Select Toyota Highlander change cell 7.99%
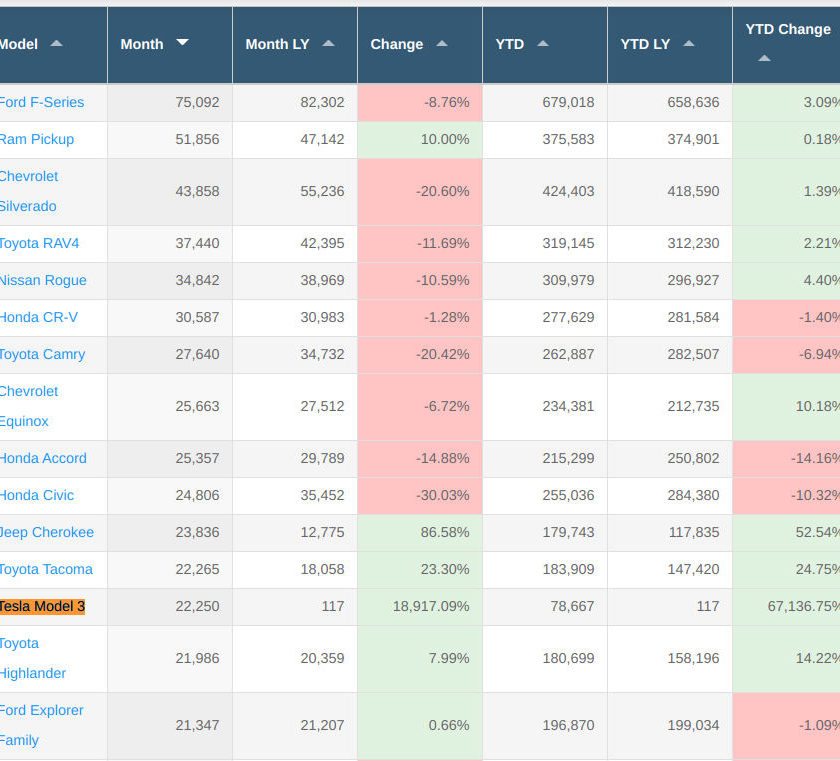Viewport: 840px width, 761px height. 419,659
